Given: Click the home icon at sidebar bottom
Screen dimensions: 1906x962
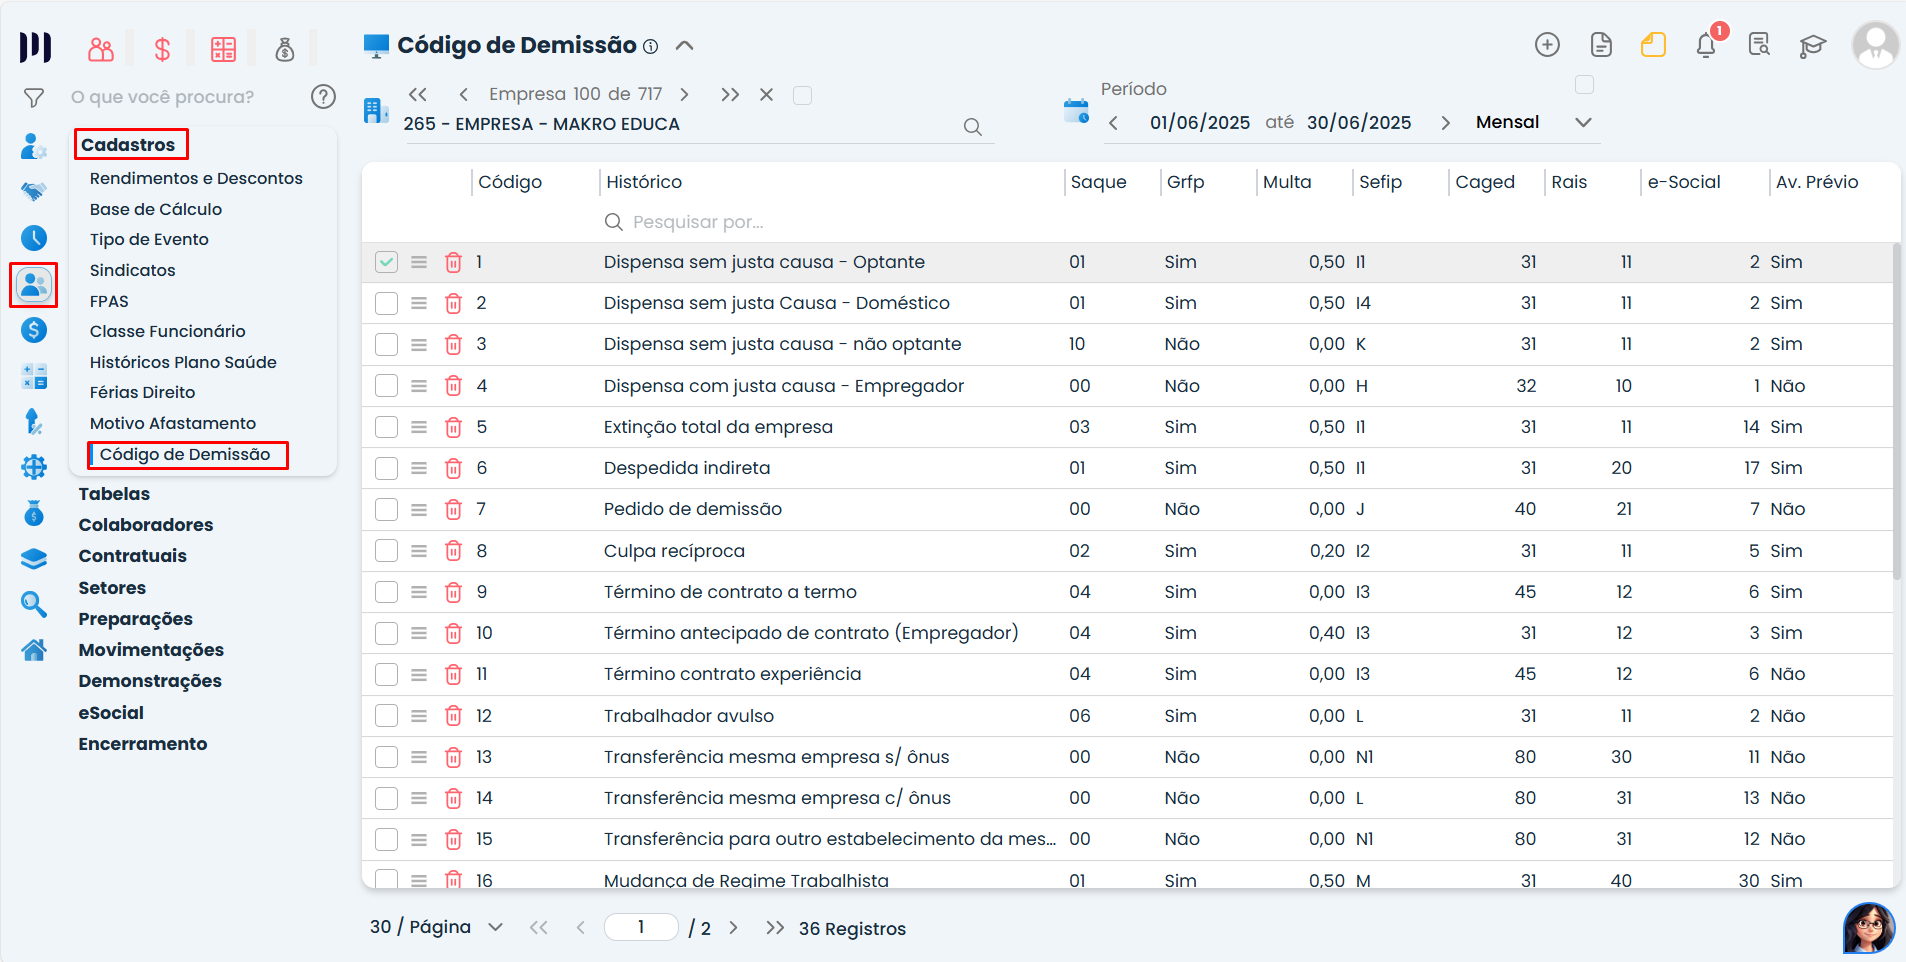Looking at the screenshot, I should 34,650.
